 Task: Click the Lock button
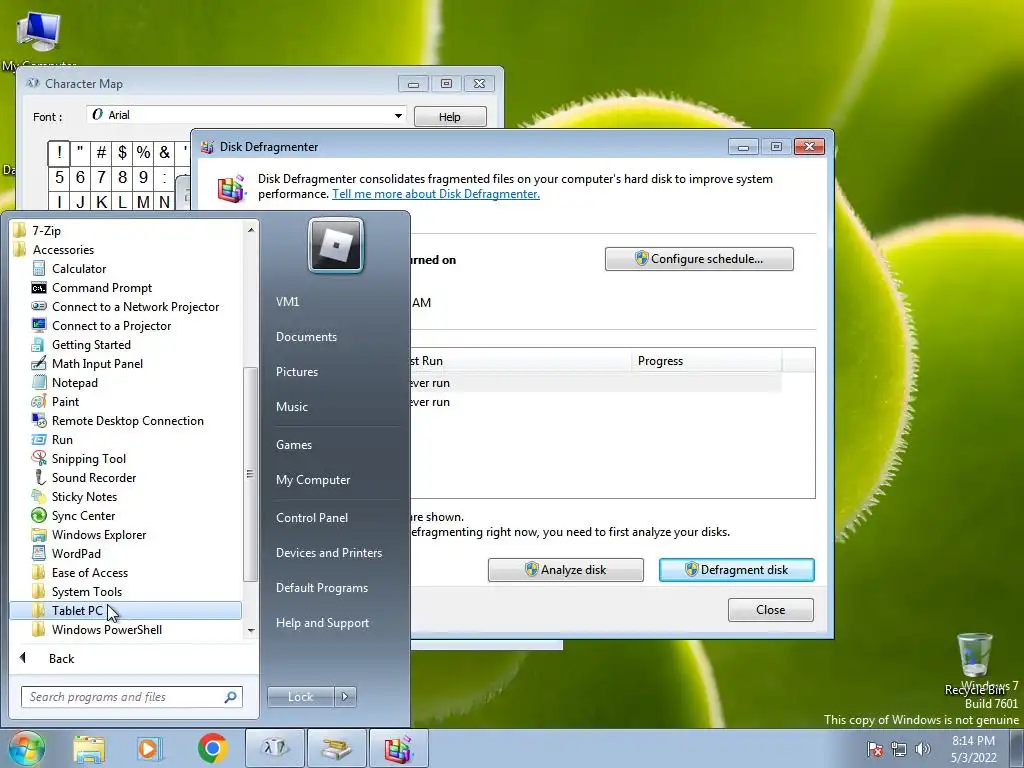(x=300, y=697)
